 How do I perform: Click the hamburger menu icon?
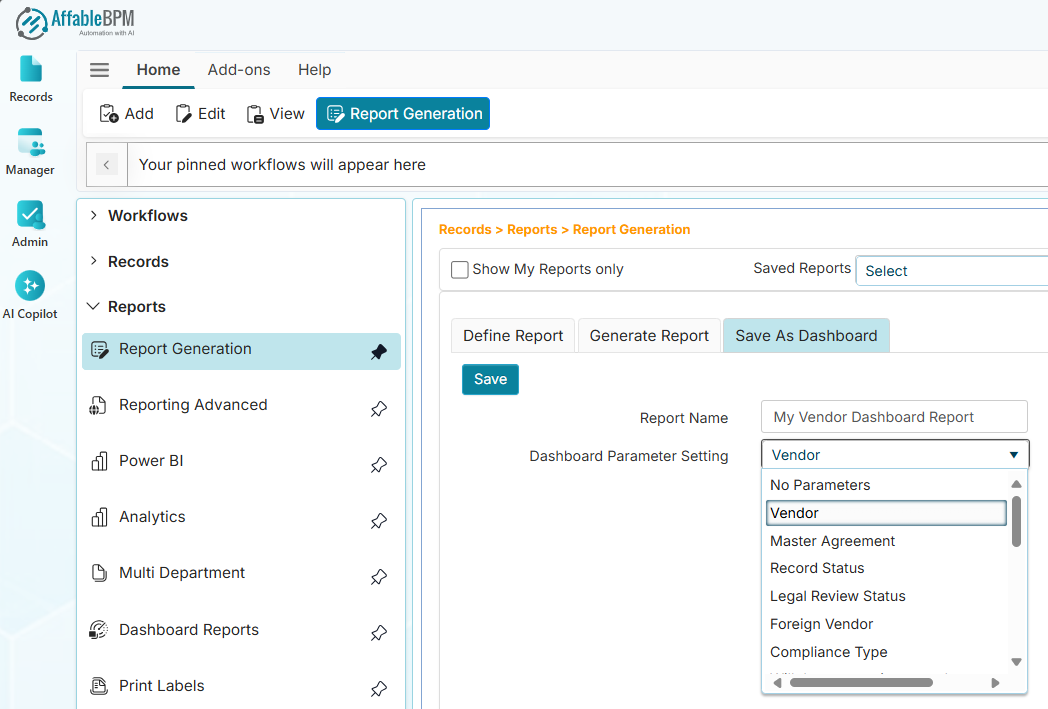[99, 70]
